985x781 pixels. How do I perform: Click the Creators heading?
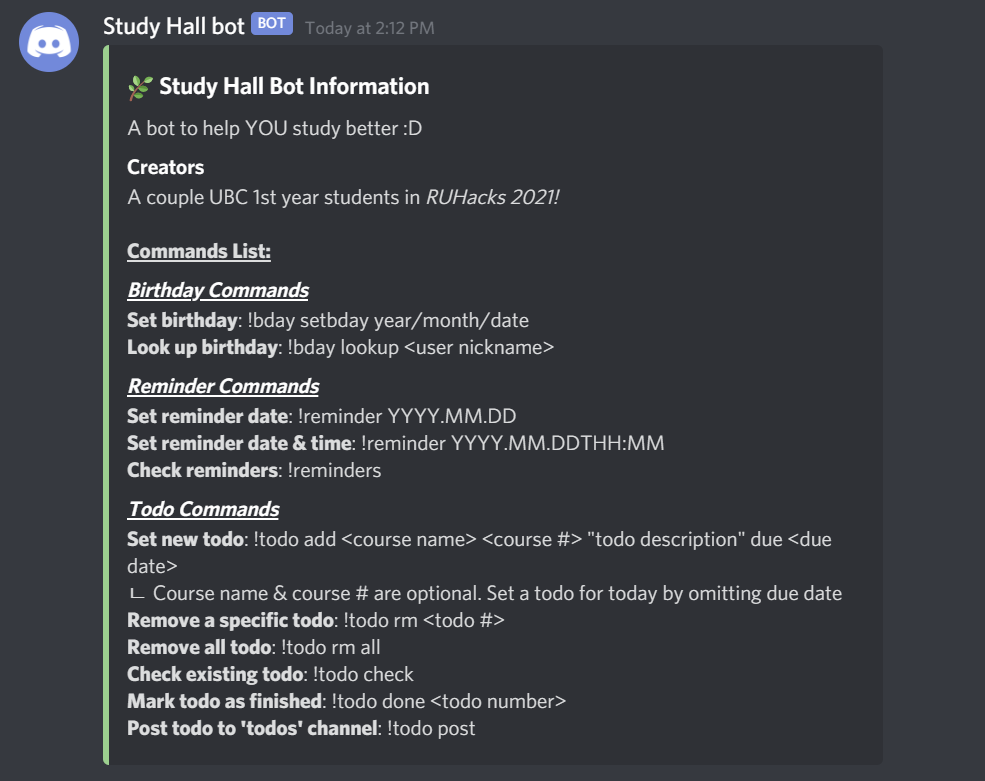[x=165, y=167]
